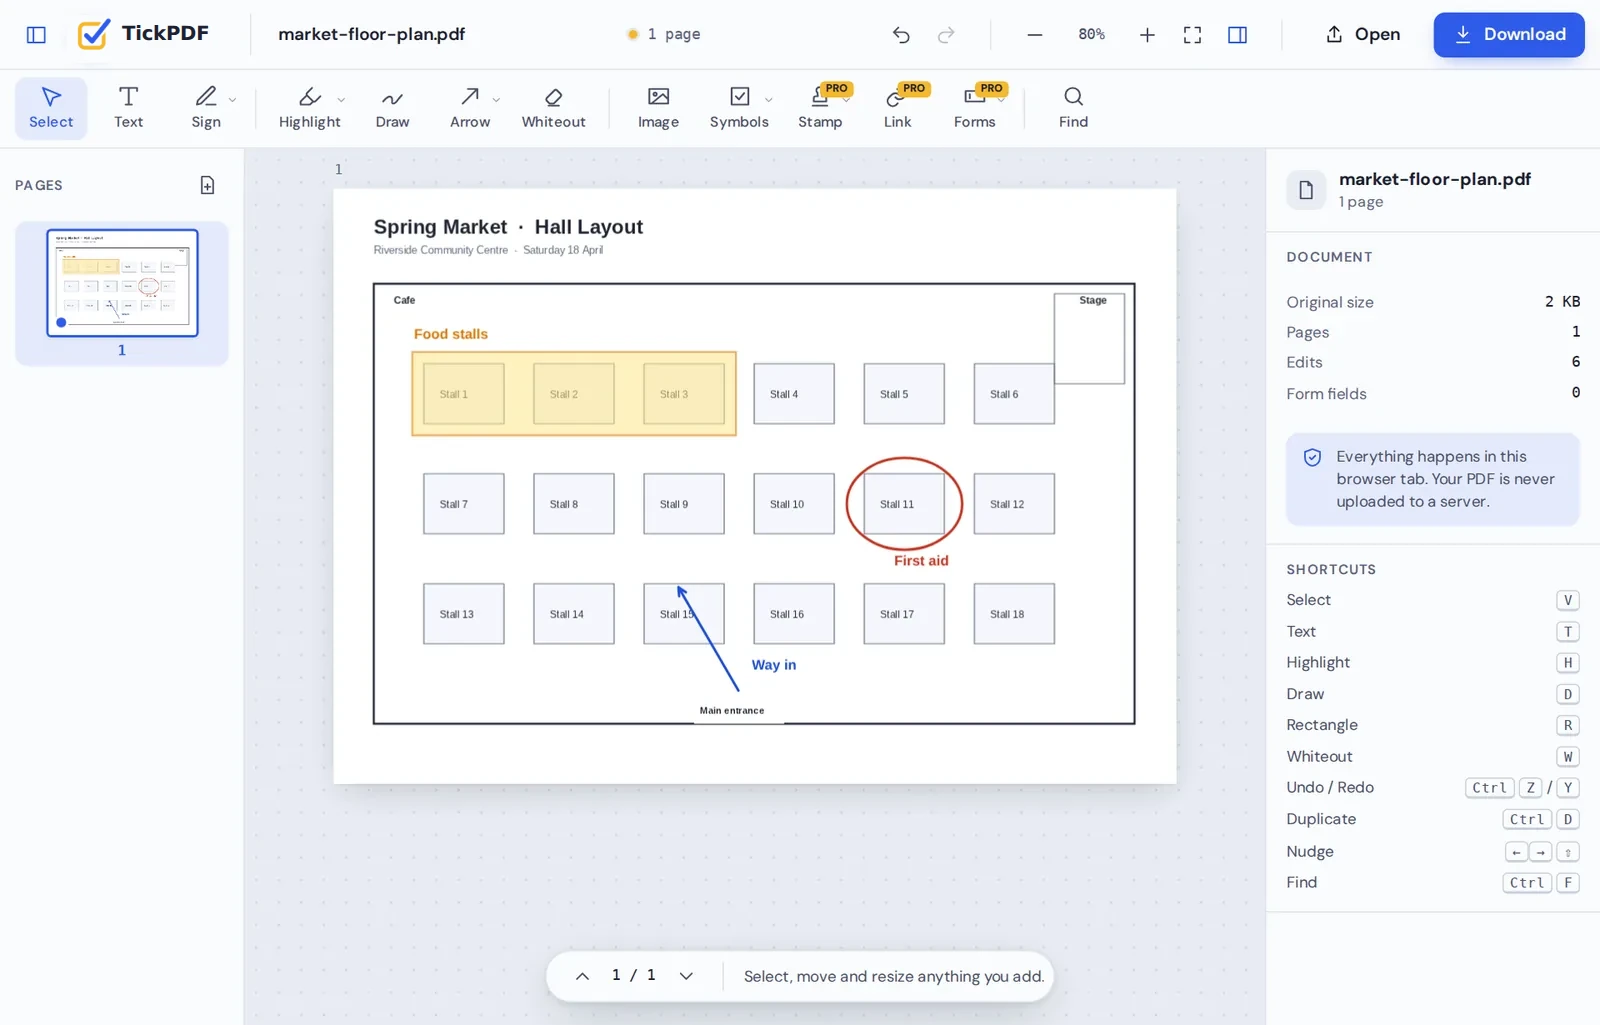Click the 'Way in' text annotation
The image size is (1600, 1025).
[x=774, y=665]
